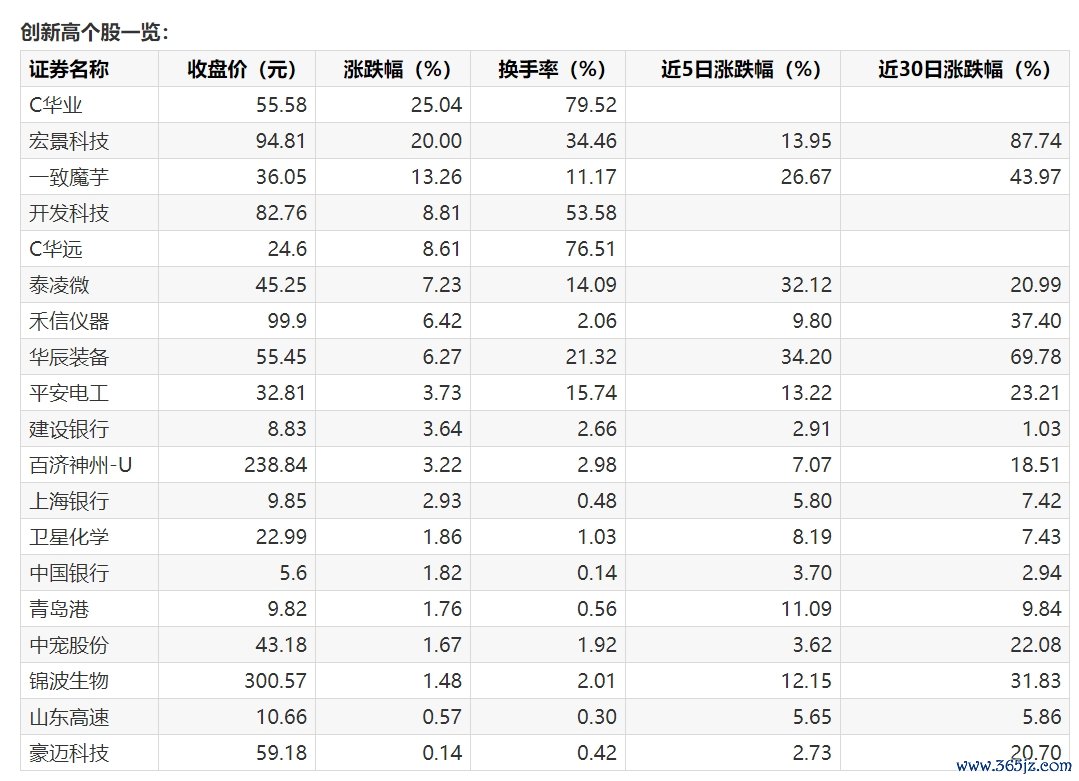Click the 建设银行 stock name
Screen dimensions: 1079x781
pos(69,429)
